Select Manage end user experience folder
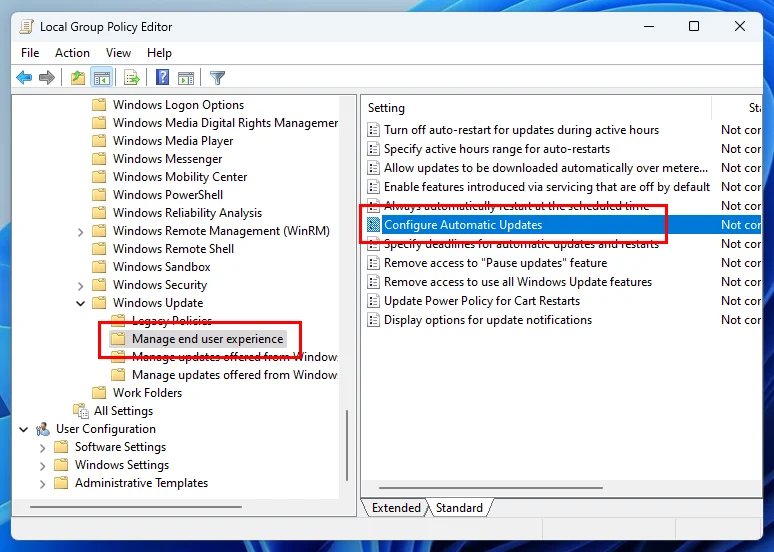Viewport: 774px width, 552px height. tap(207, 339)
